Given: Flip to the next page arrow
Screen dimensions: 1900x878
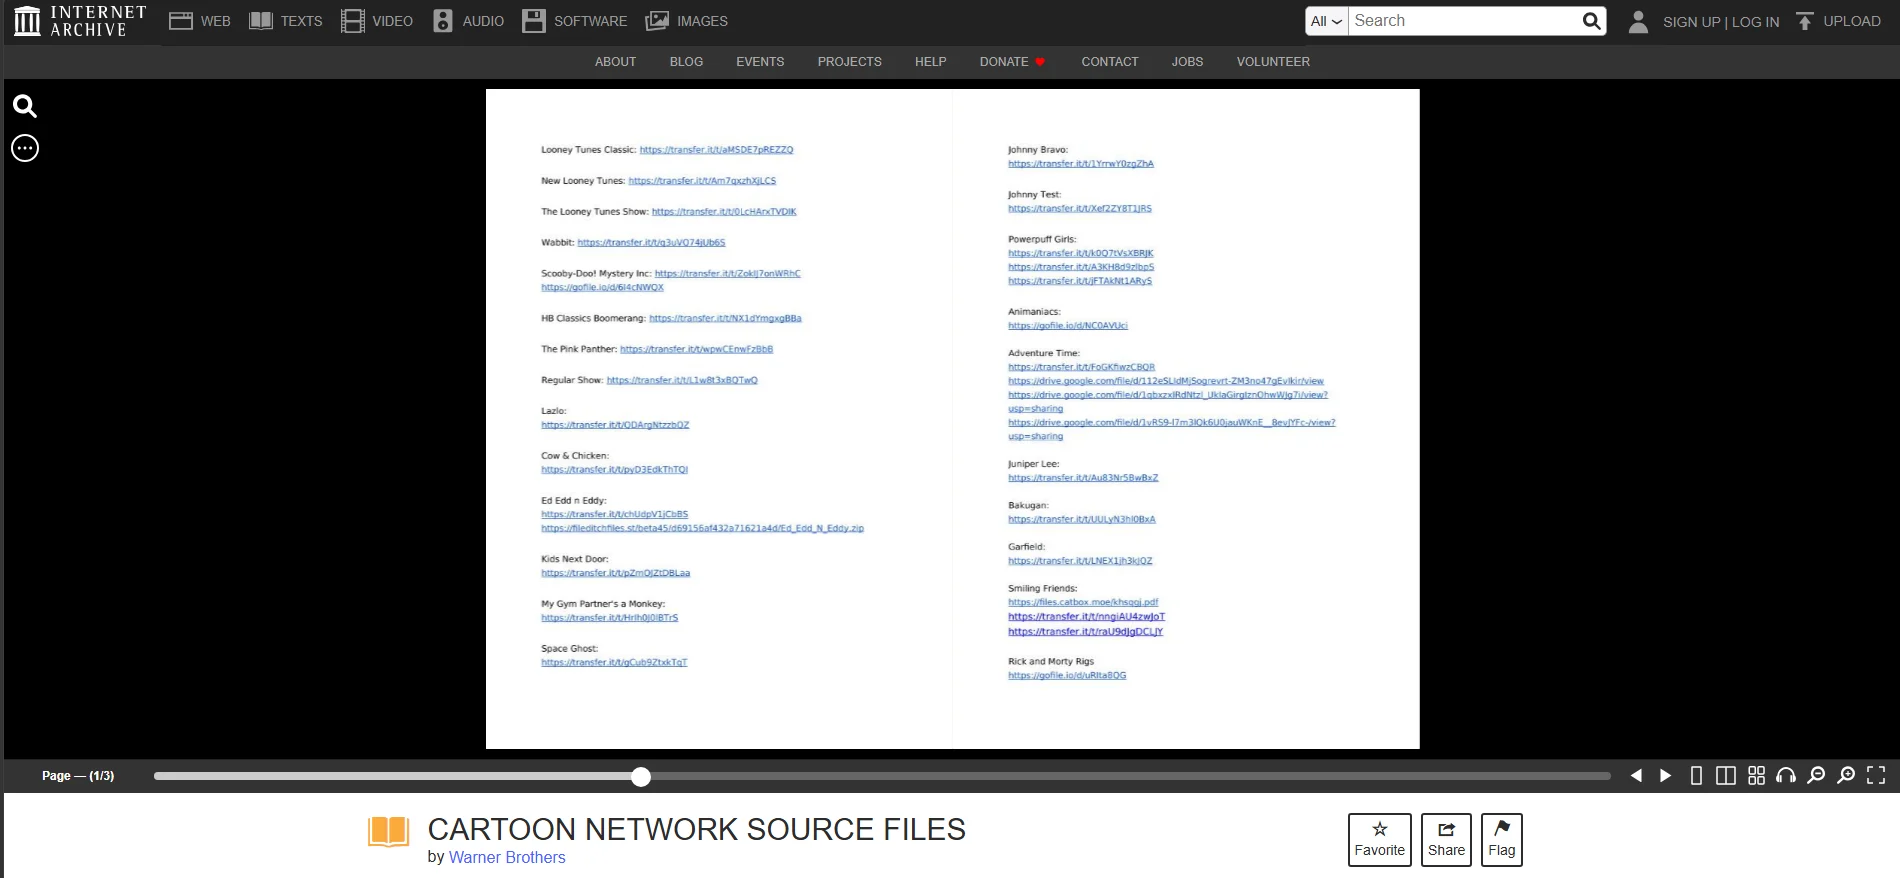Looking at the screenshot, I should [x=1666, y=776].
